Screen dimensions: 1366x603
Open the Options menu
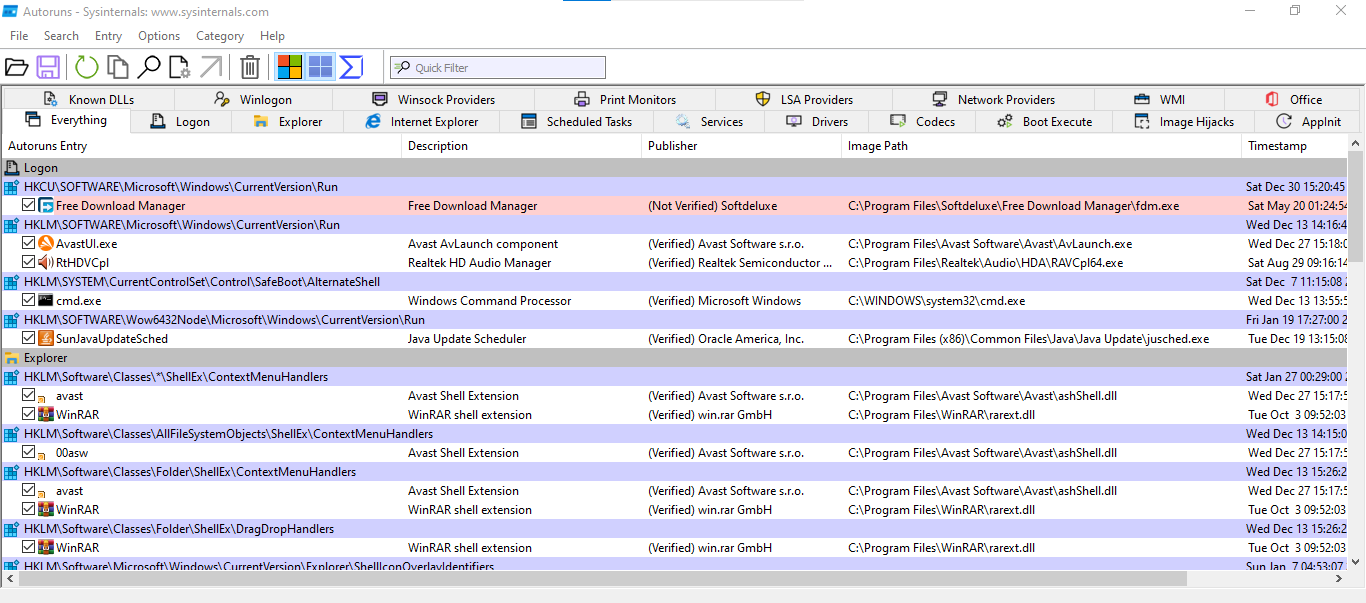[159, 36]
